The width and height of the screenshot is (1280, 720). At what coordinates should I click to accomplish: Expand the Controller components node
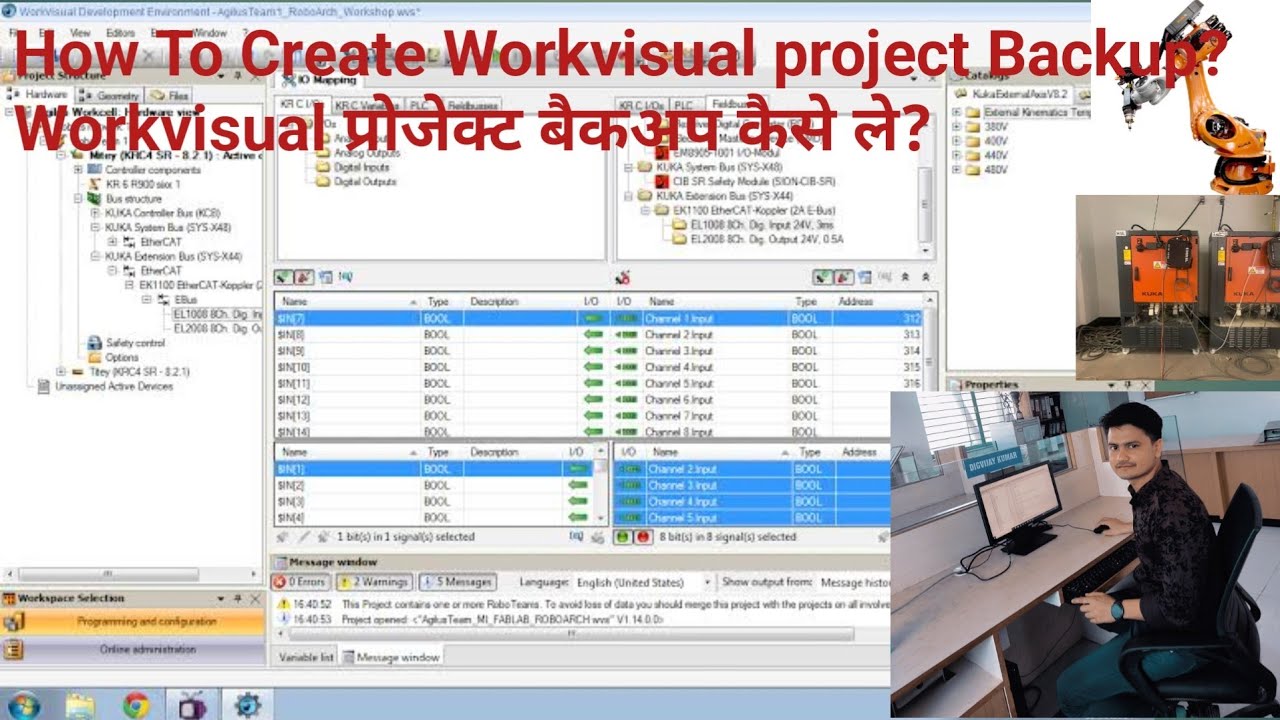(80, 169)
